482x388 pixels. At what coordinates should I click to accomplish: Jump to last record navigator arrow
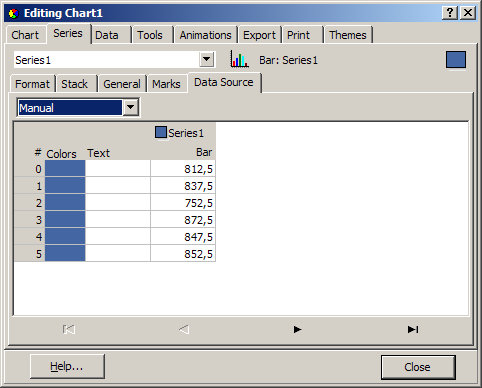coord(413,329)
